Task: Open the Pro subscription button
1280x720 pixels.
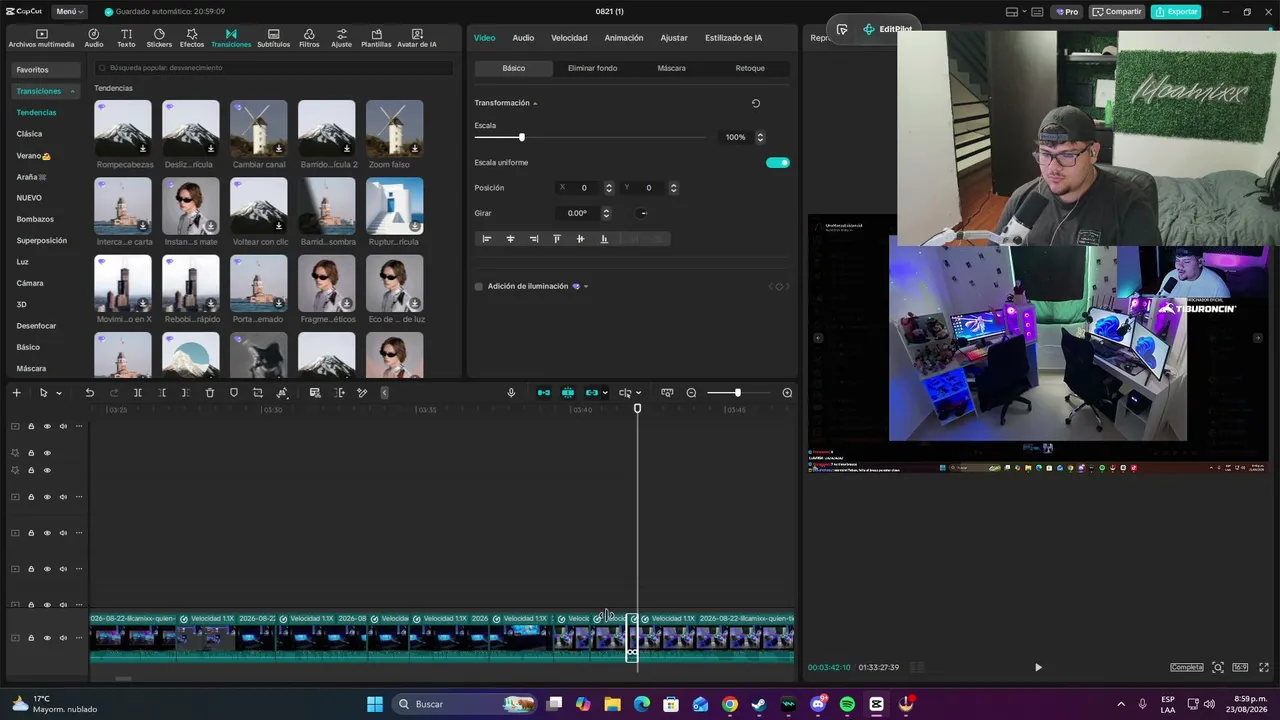Action: tap(1066, 12)
